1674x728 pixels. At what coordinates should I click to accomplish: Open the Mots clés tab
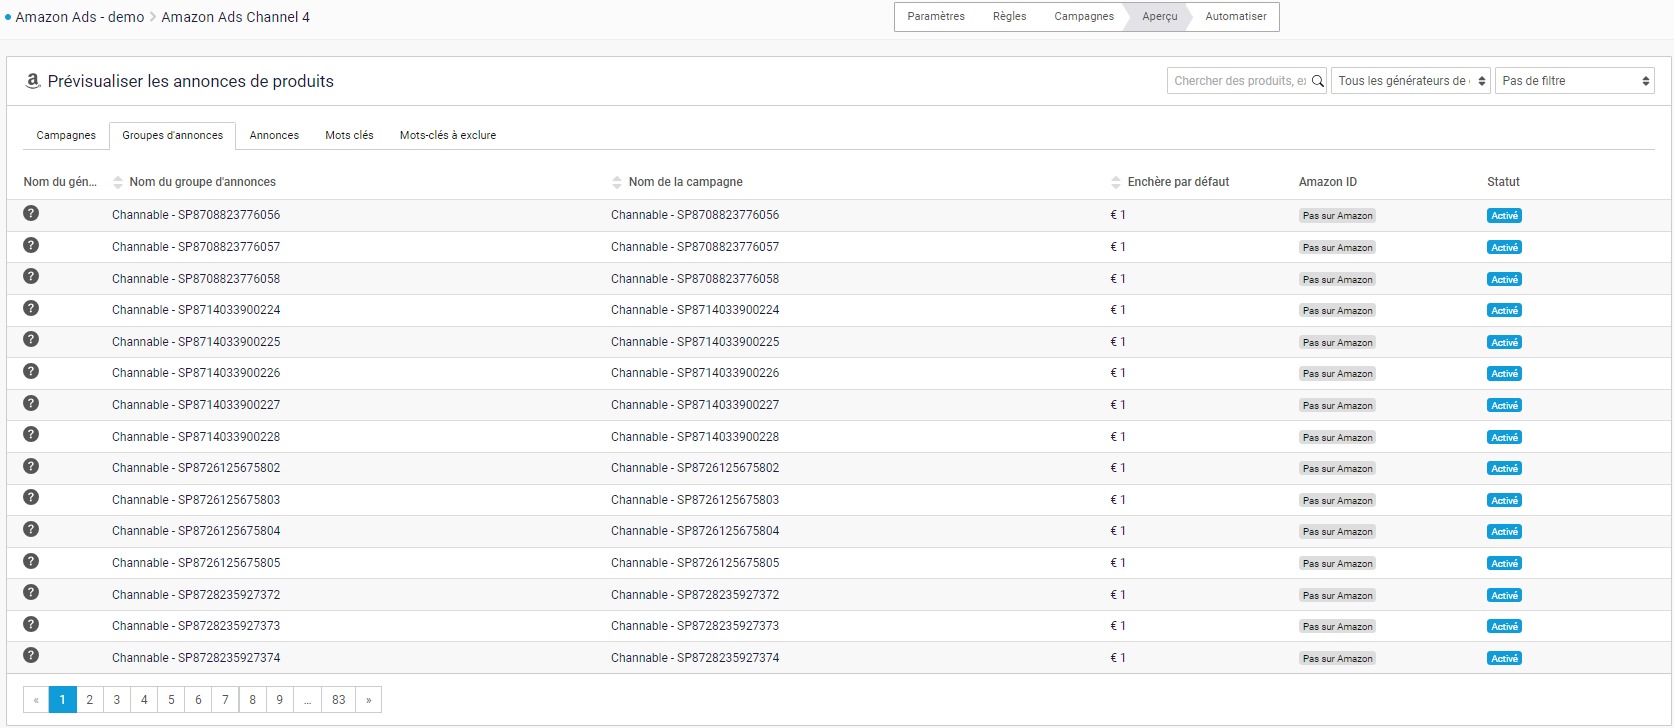(x=349, y=135)
